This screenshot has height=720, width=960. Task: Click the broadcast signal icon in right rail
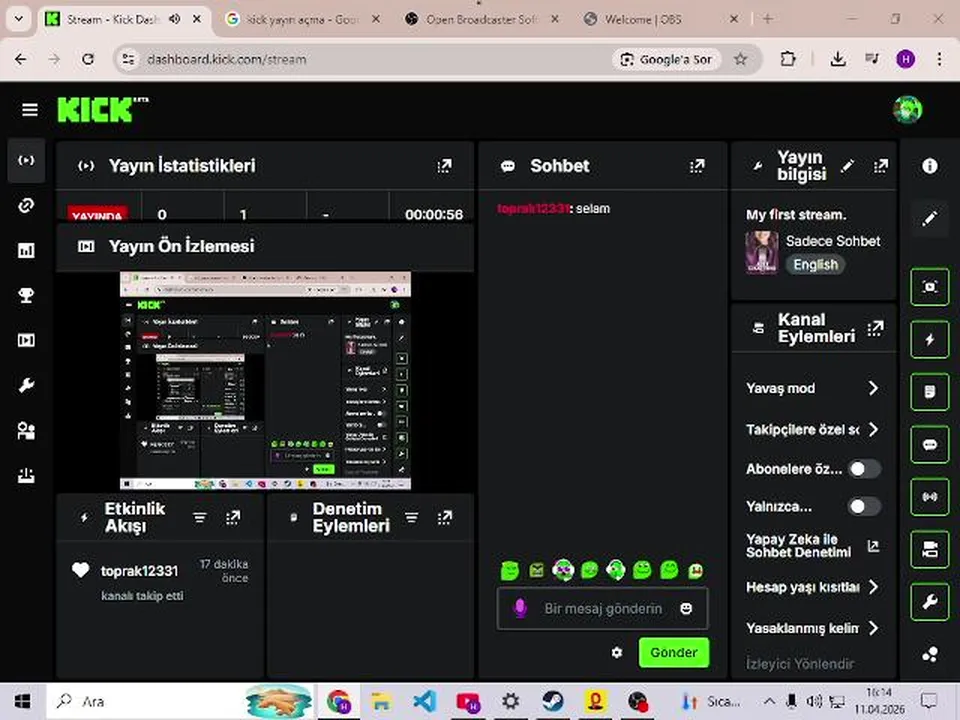[929, 497]
